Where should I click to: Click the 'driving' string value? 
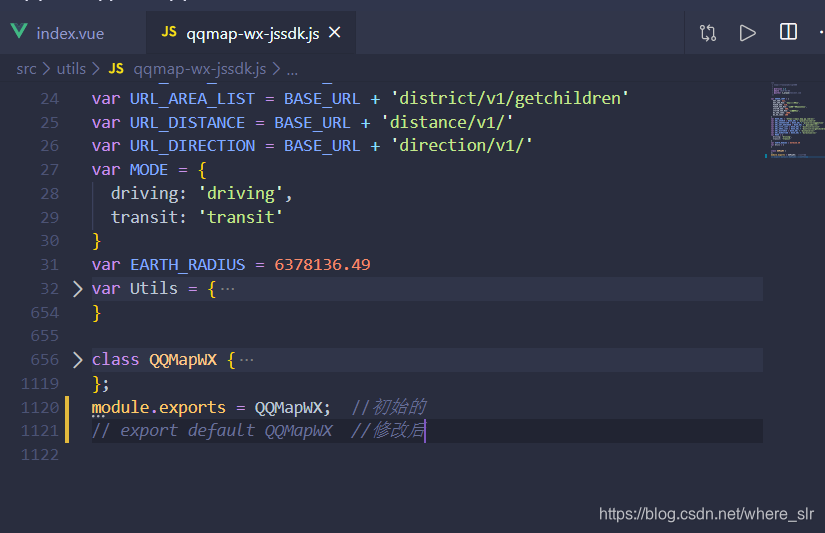pyautogui.click(x=241, y=194)
